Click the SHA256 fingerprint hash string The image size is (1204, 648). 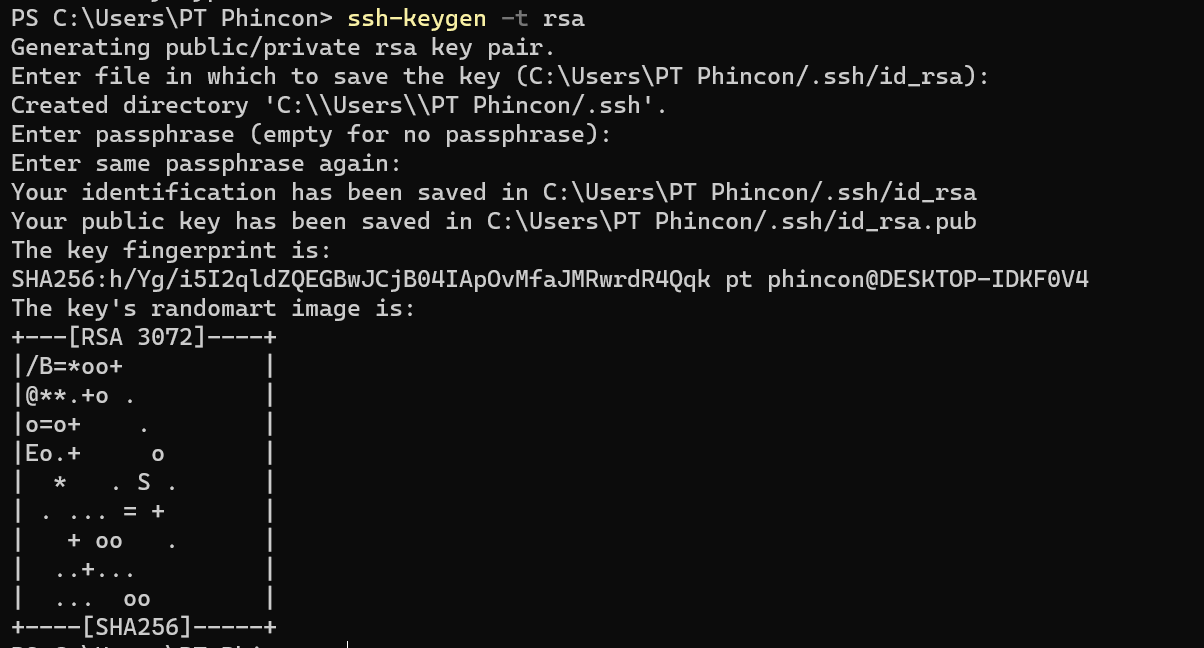click(x=360, y=279)
